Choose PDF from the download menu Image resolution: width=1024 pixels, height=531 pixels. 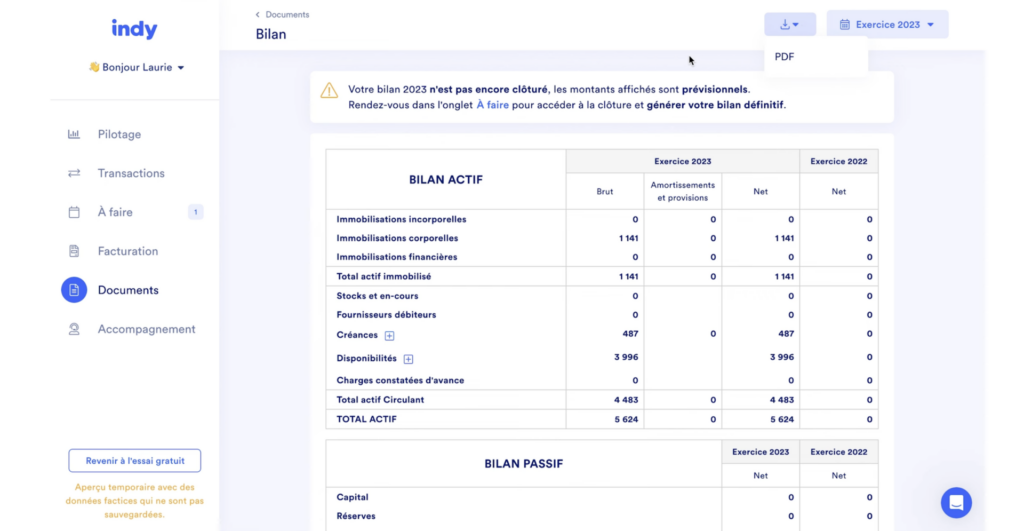(784, 57)
